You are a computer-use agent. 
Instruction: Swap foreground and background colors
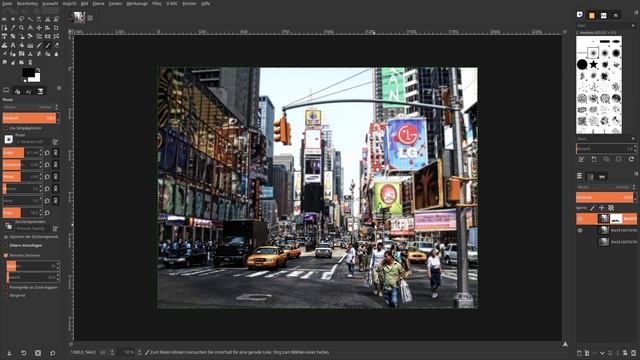click(x=38, y=70)
